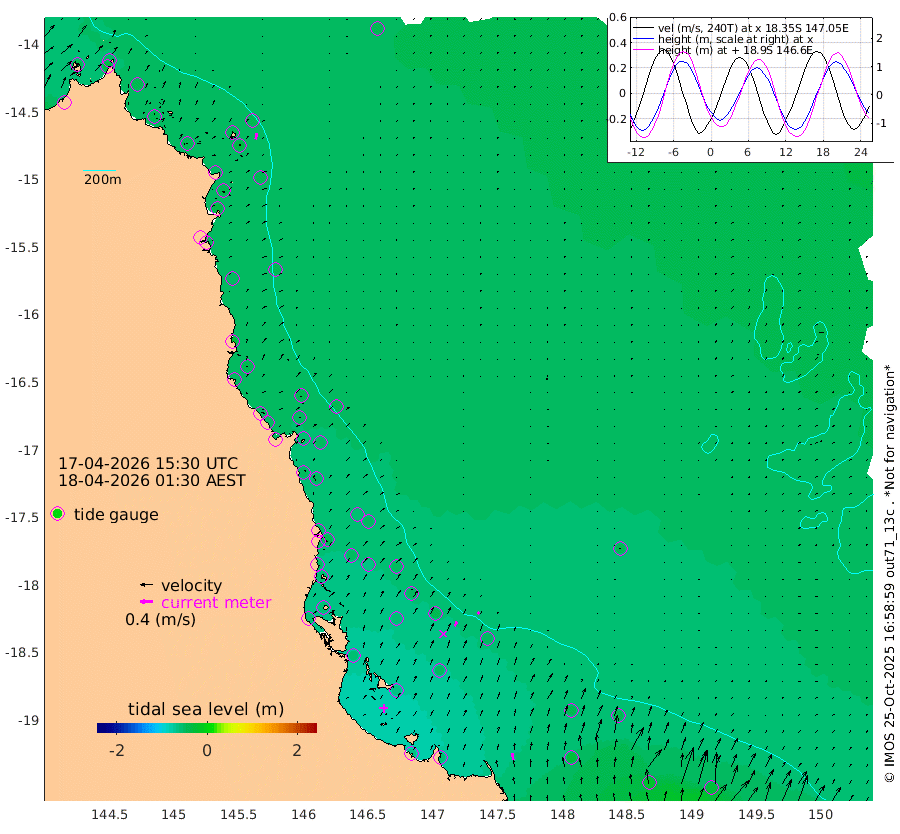Click the '18-04-2026 01:30 AEST' timestamp
900x834 pixels.
pyautogui.click(x=152, y=480)
